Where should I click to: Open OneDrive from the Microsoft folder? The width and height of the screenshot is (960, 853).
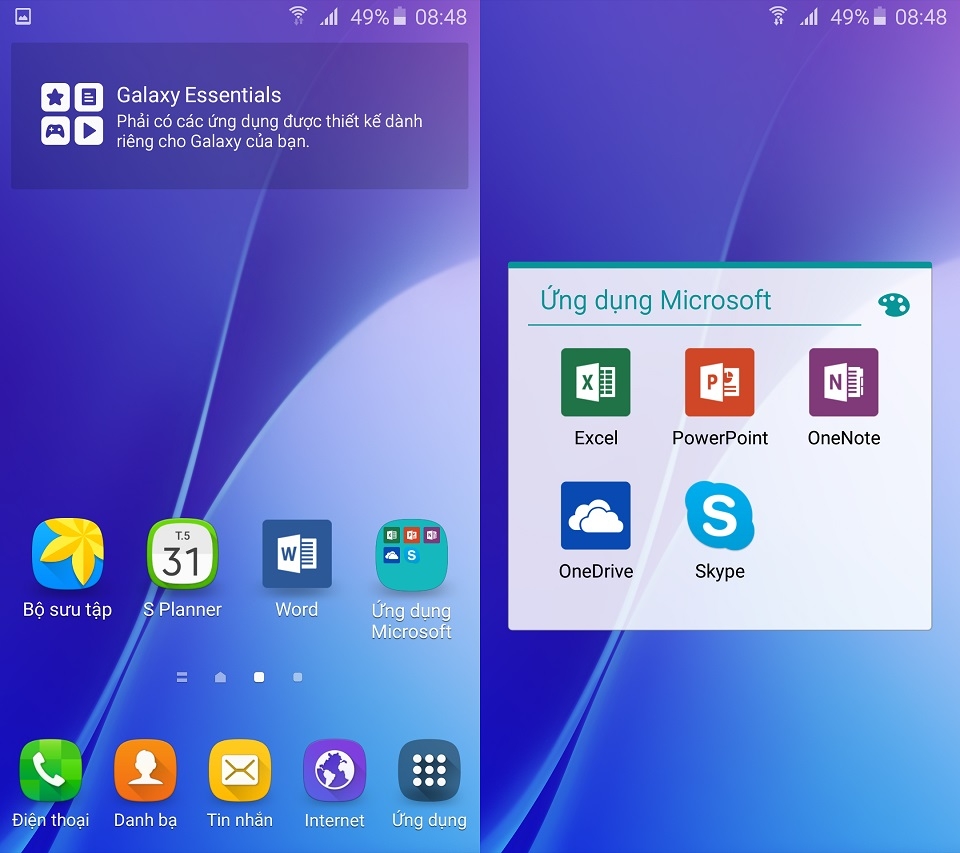point(596,516)
